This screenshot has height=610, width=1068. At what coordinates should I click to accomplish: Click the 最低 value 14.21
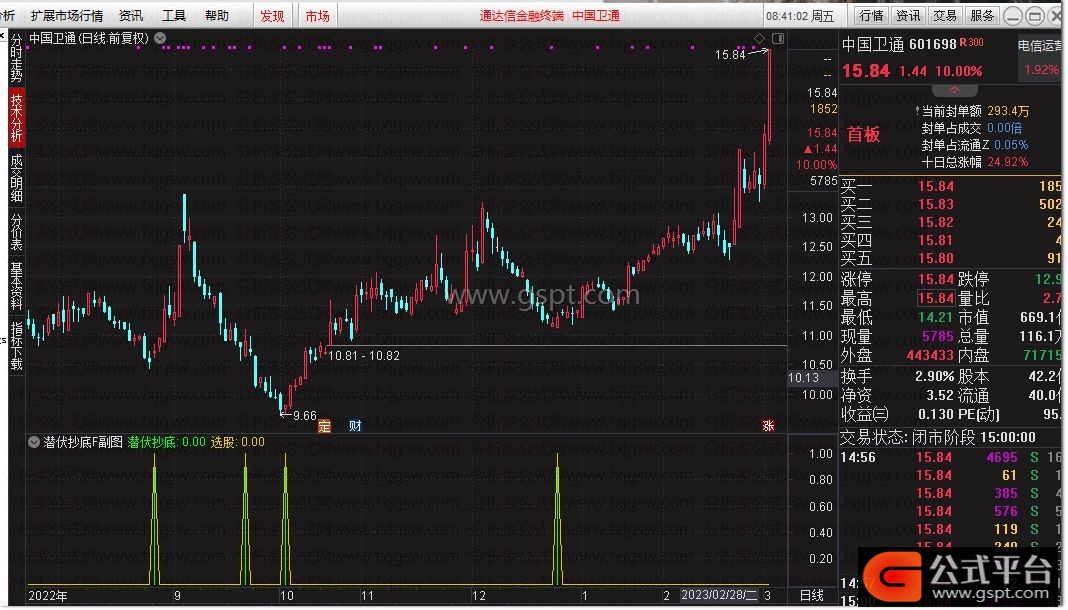point(936,317)
